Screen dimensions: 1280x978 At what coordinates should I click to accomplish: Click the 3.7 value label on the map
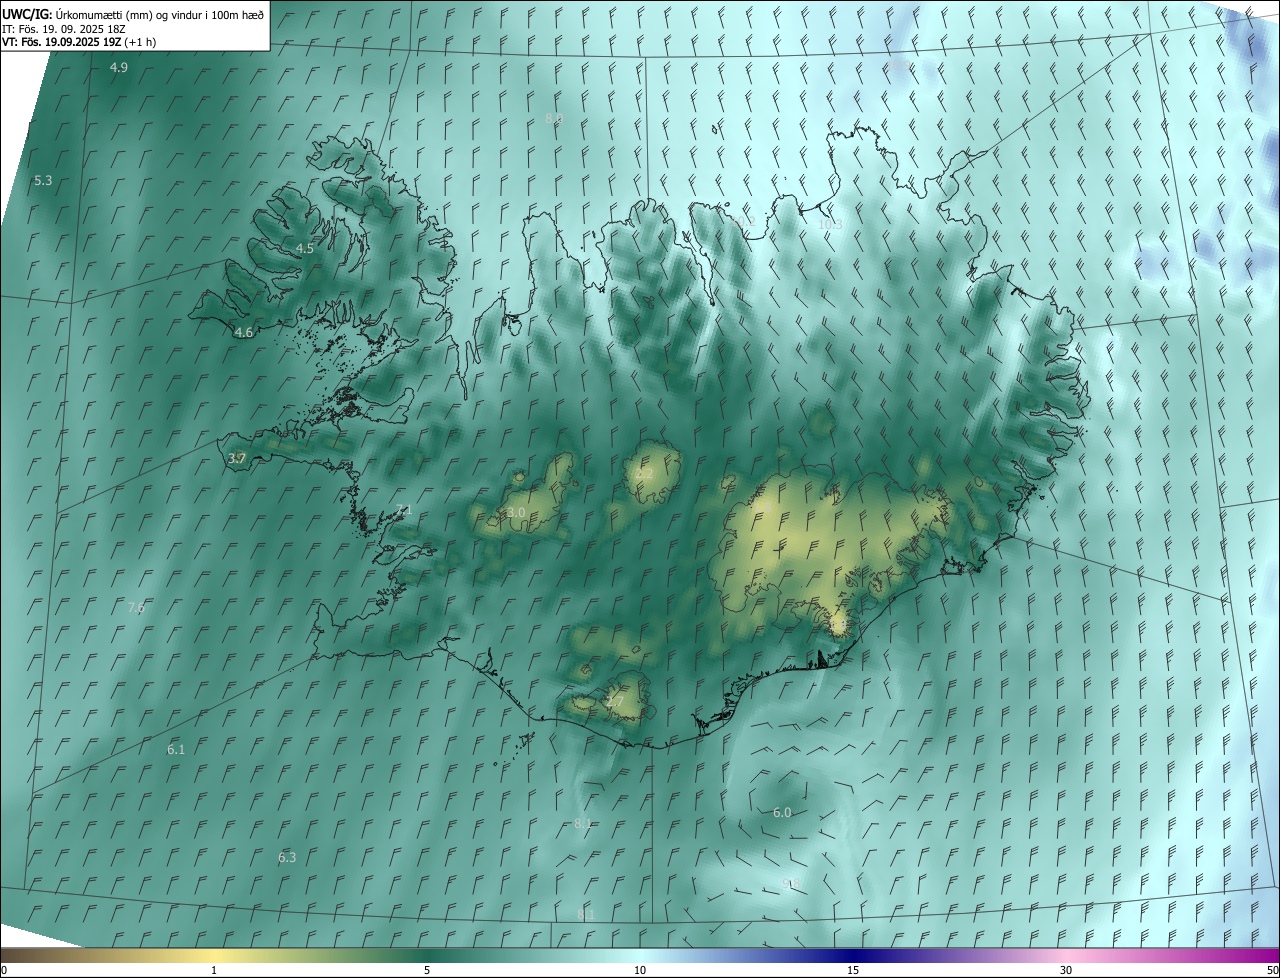coord(237,458)
